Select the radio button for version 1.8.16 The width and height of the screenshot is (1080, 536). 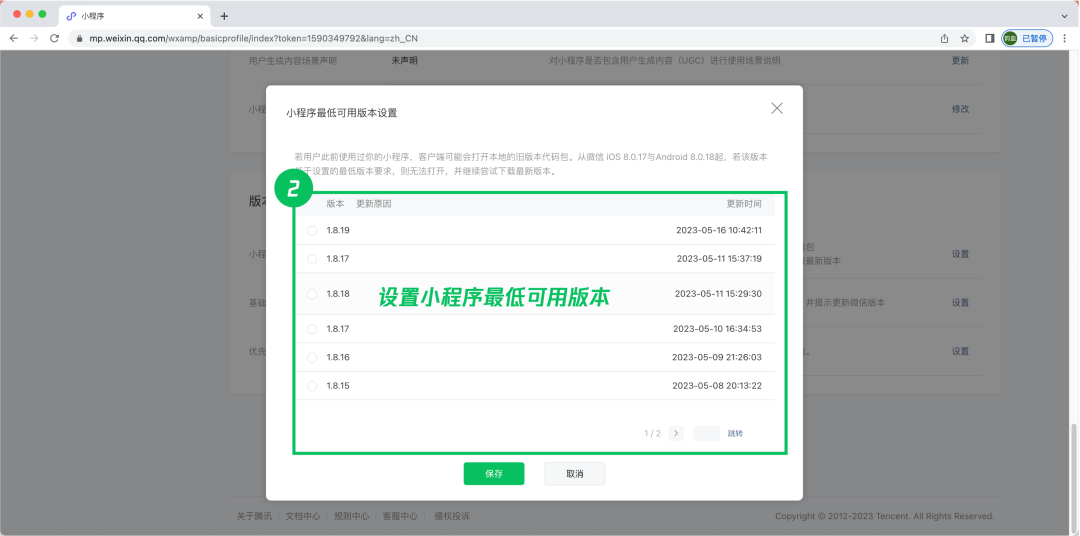312,358
